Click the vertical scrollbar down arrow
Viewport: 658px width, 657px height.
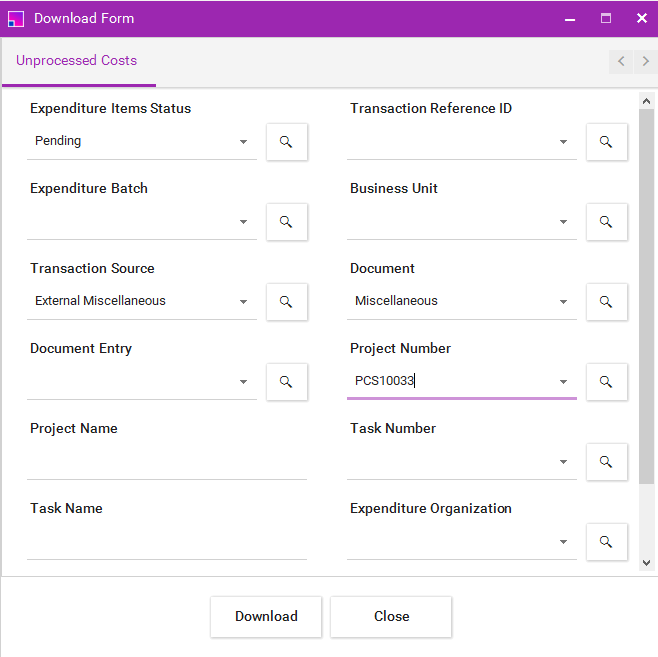[646, 563]
